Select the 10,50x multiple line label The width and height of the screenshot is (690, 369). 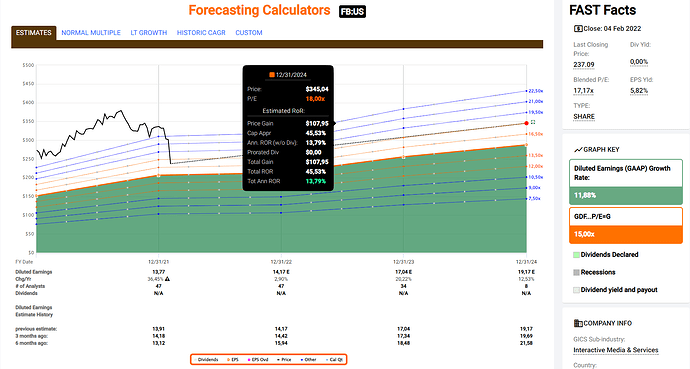[x=536, y=177]
